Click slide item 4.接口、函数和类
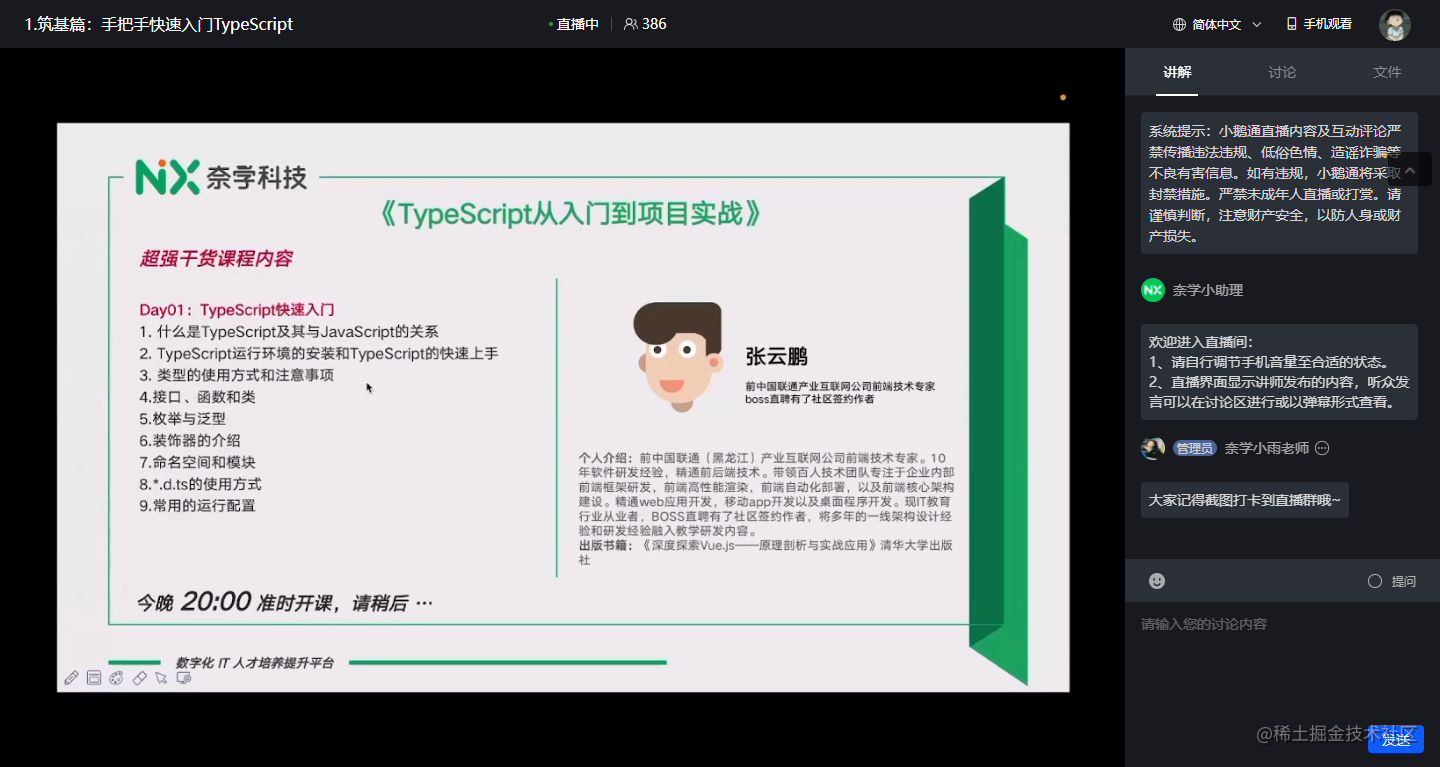Screen dimensions: 1440x767 [197, 397]
